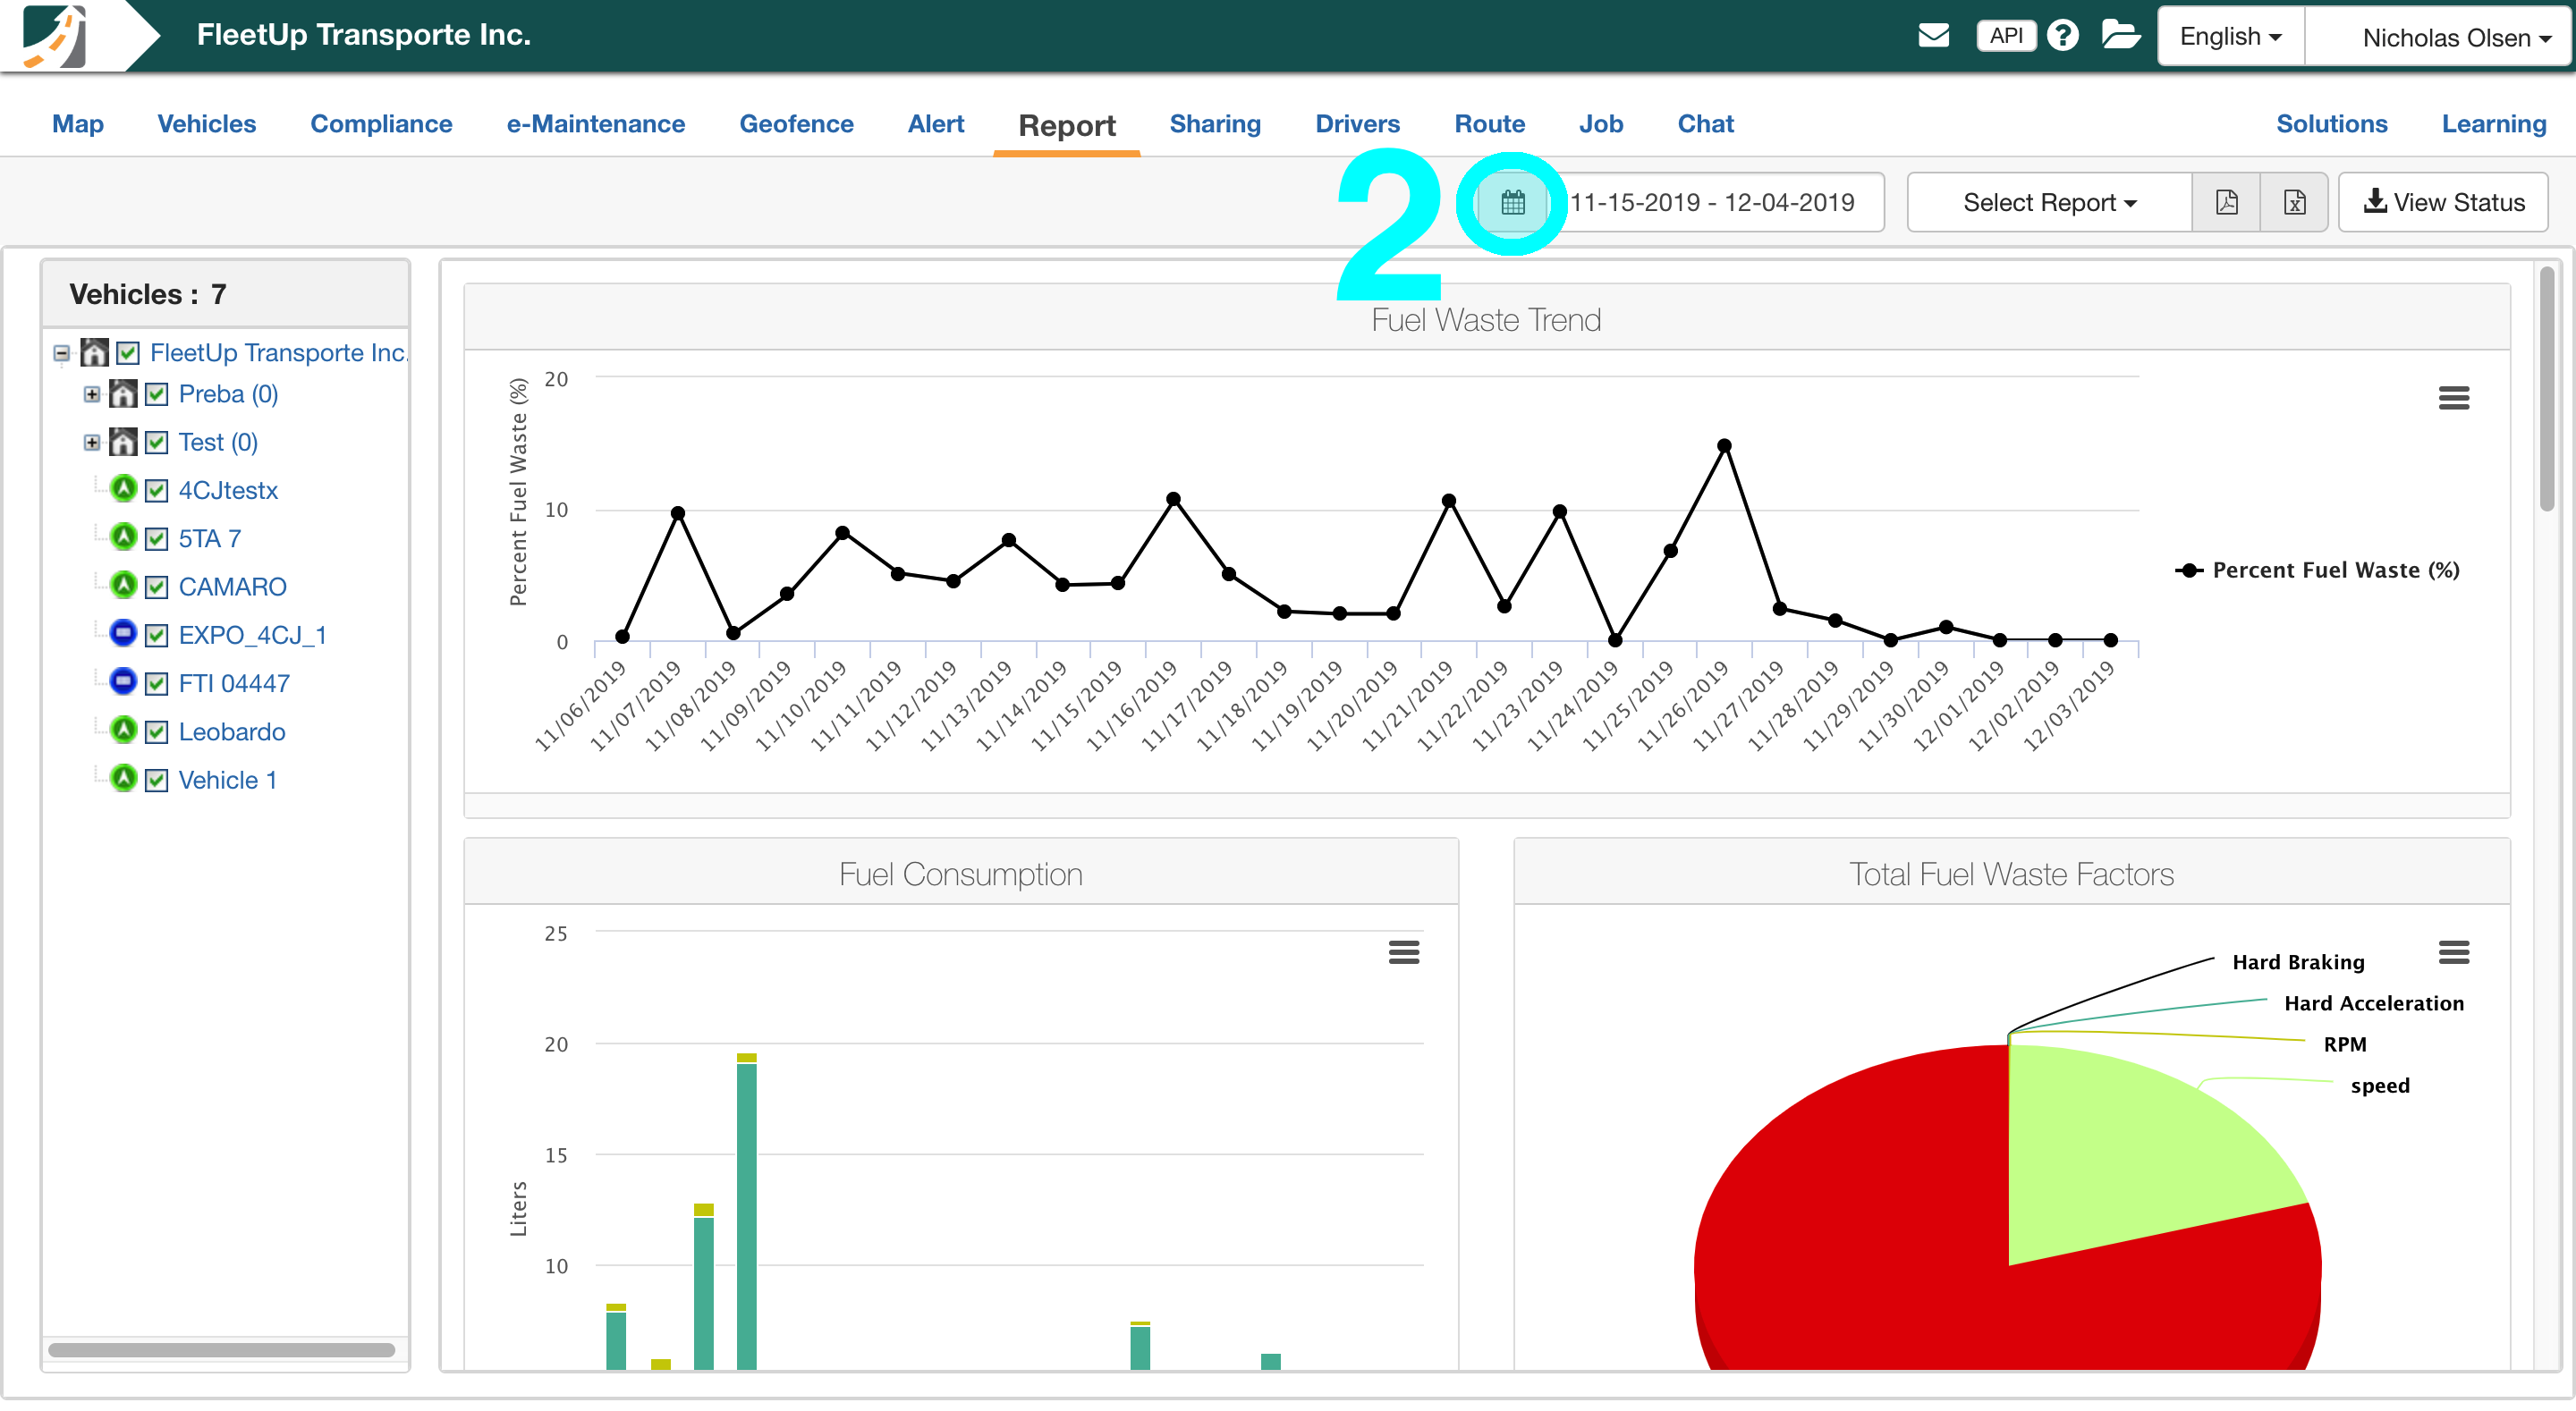2576x1411 pixels.
Task: Expand the Preba (0) tree node
Action: [x=91, y=394]
